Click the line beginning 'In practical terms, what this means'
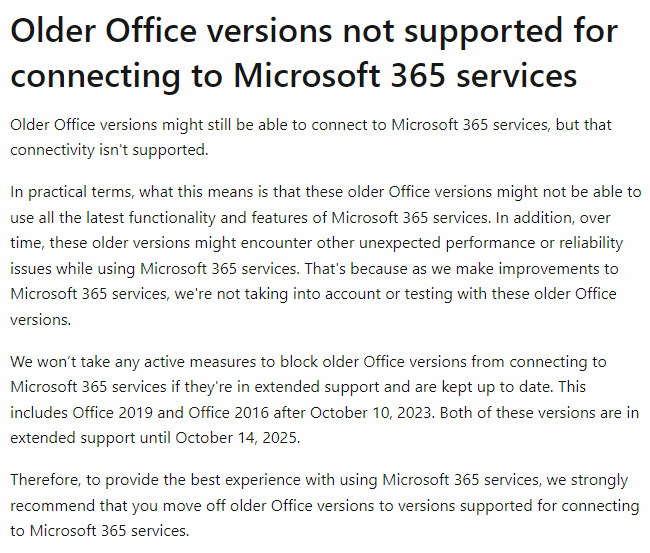 click(x=325, y=192)
